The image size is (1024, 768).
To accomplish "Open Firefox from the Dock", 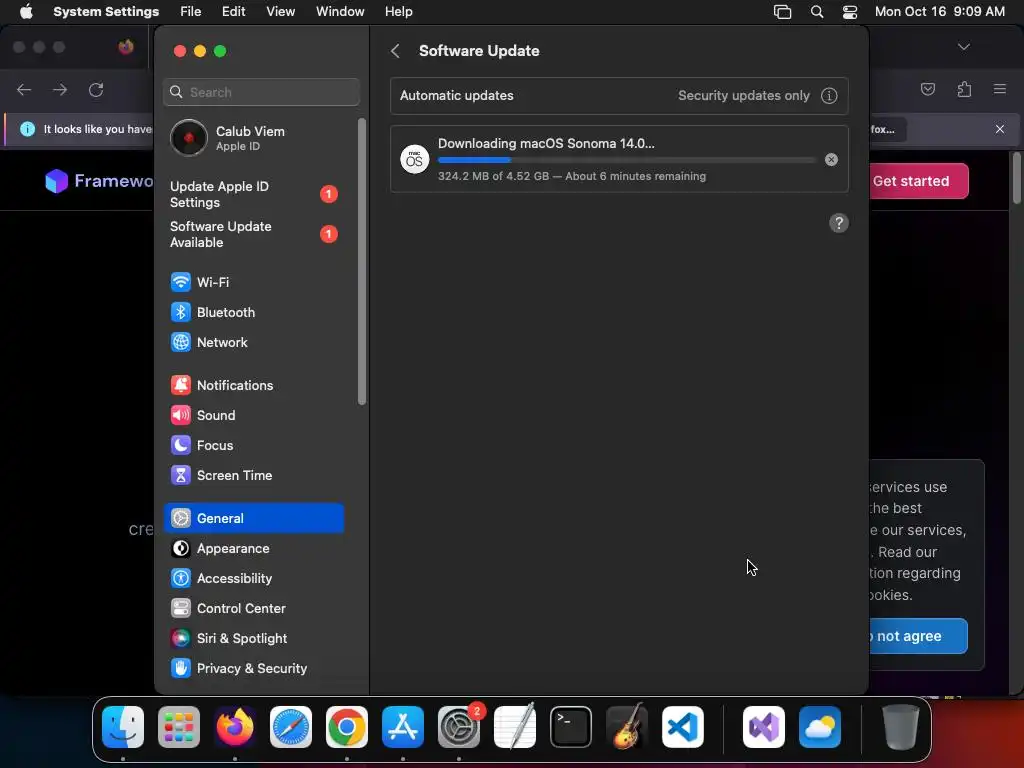I will (x=234, y=727).
